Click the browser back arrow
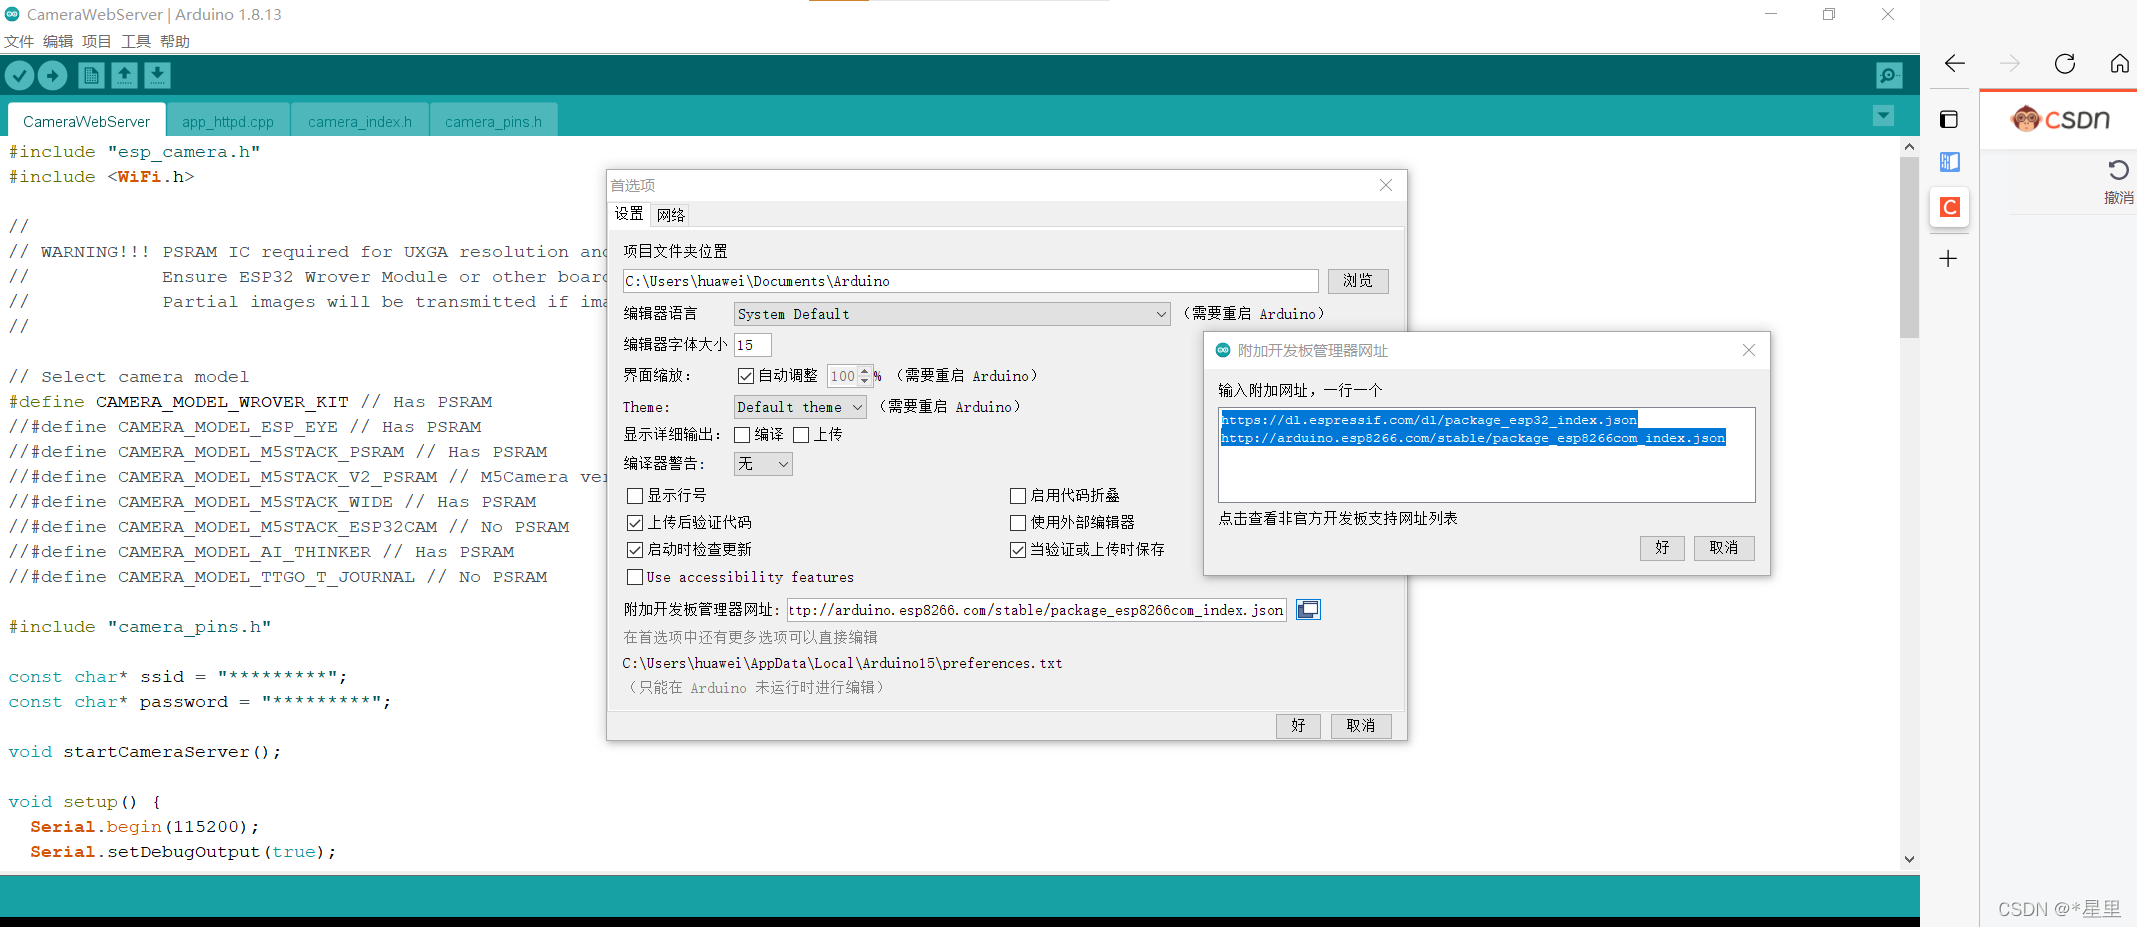This screenshot has height=927, width=2137. click(x=1955, y=64)
